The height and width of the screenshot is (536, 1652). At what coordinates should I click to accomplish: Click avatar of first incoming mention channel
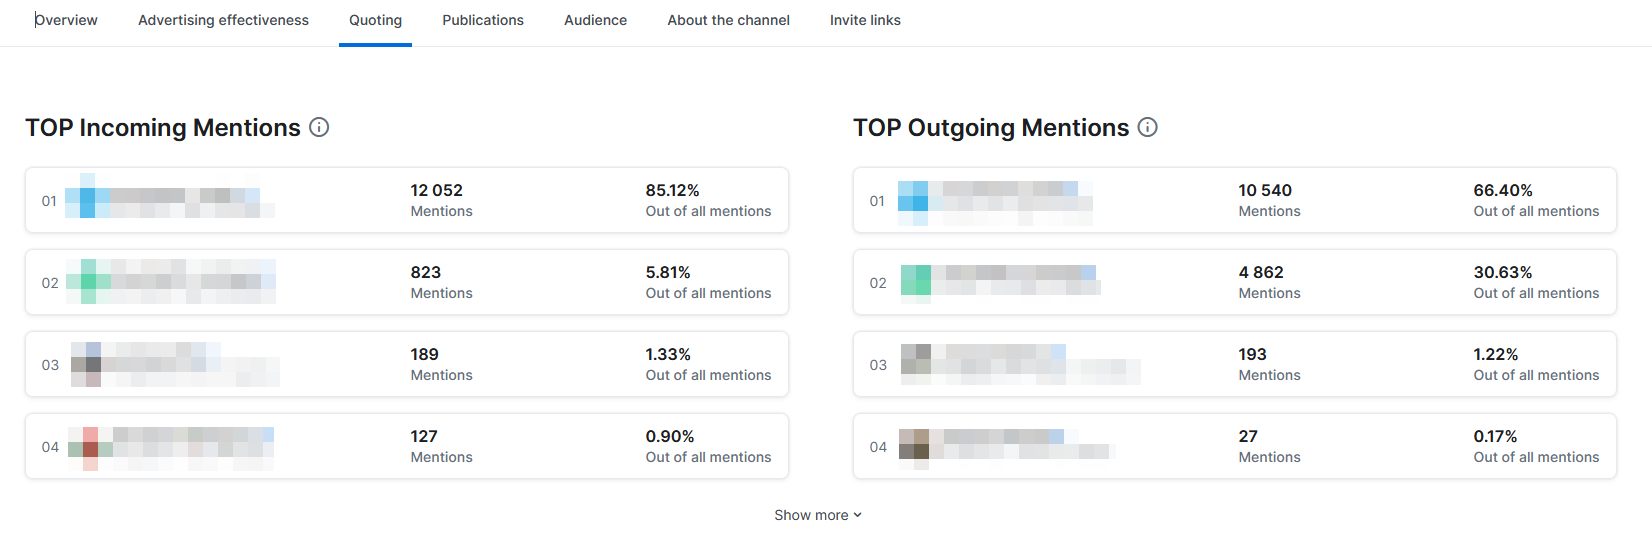click(x=86, y=200)
